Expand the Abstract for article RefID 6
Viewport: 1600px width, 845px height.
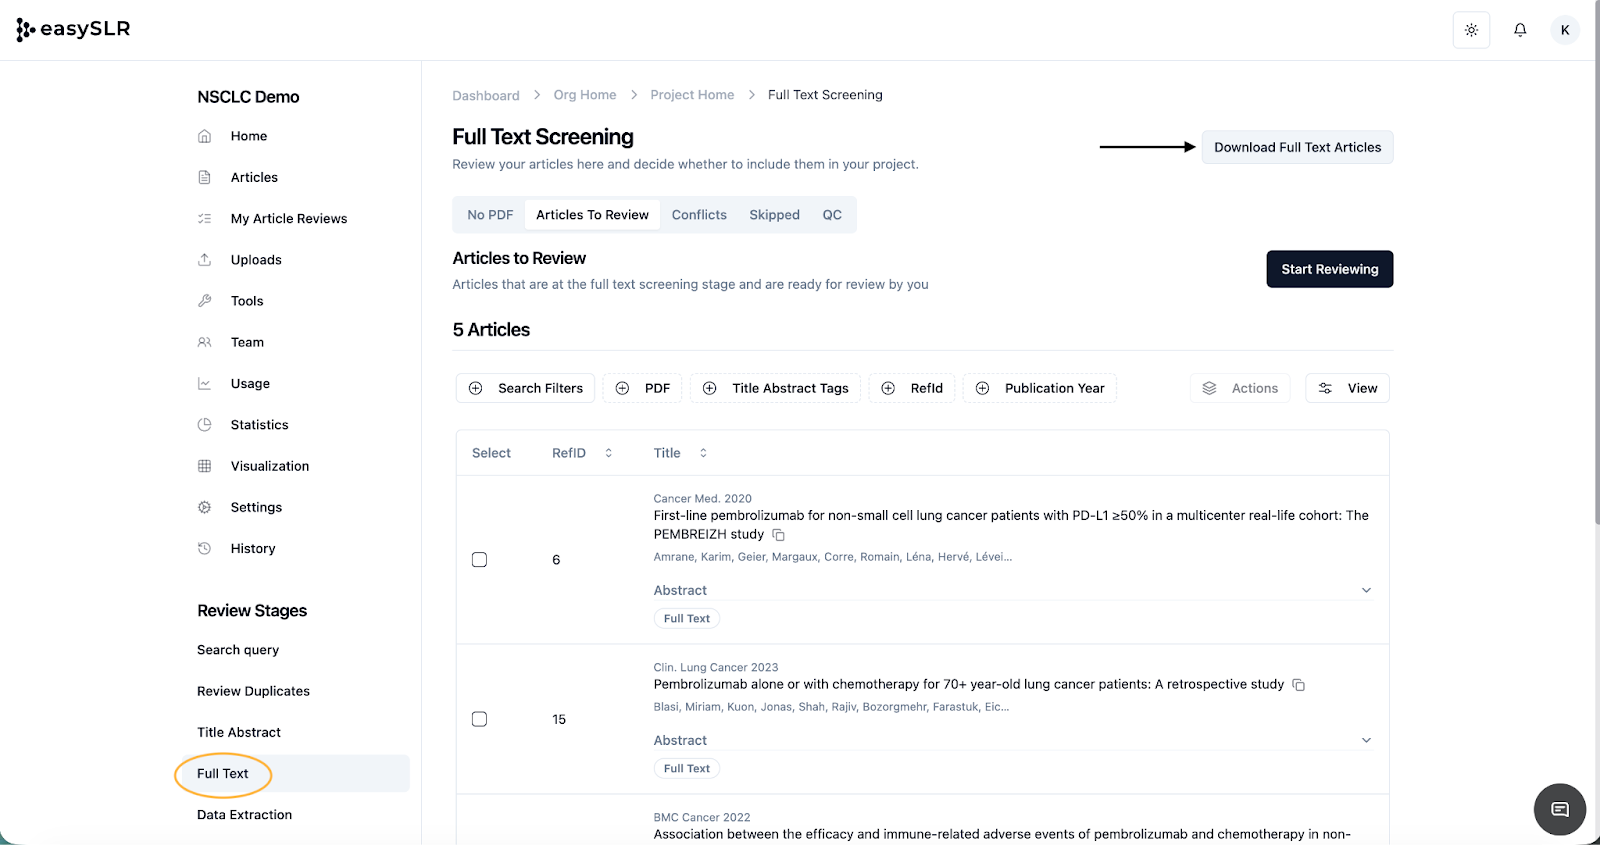[1366, 590]
